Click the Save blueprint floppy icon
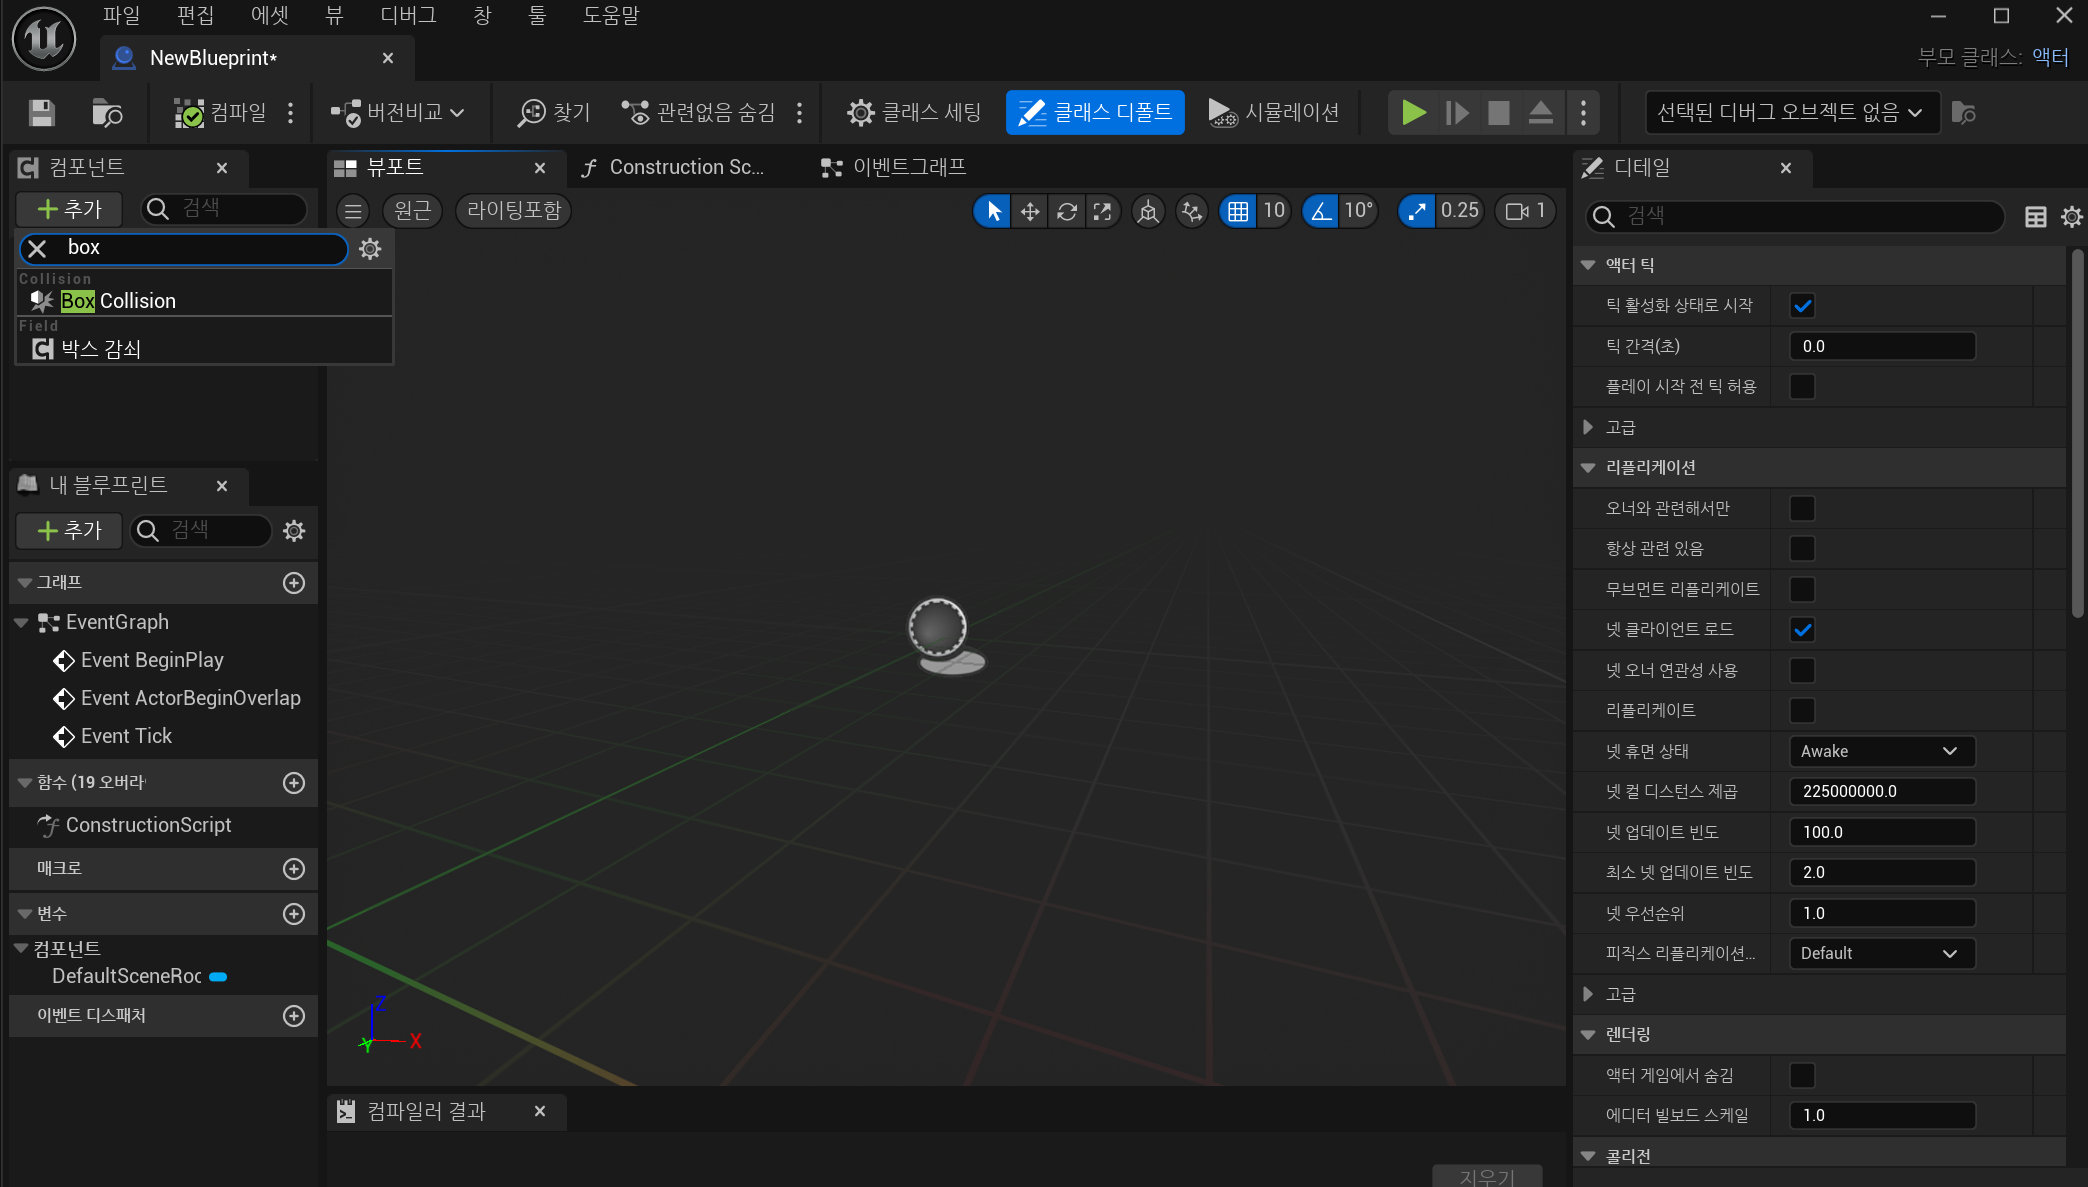Screen dimensions: 2088x1187 [41, 113]
